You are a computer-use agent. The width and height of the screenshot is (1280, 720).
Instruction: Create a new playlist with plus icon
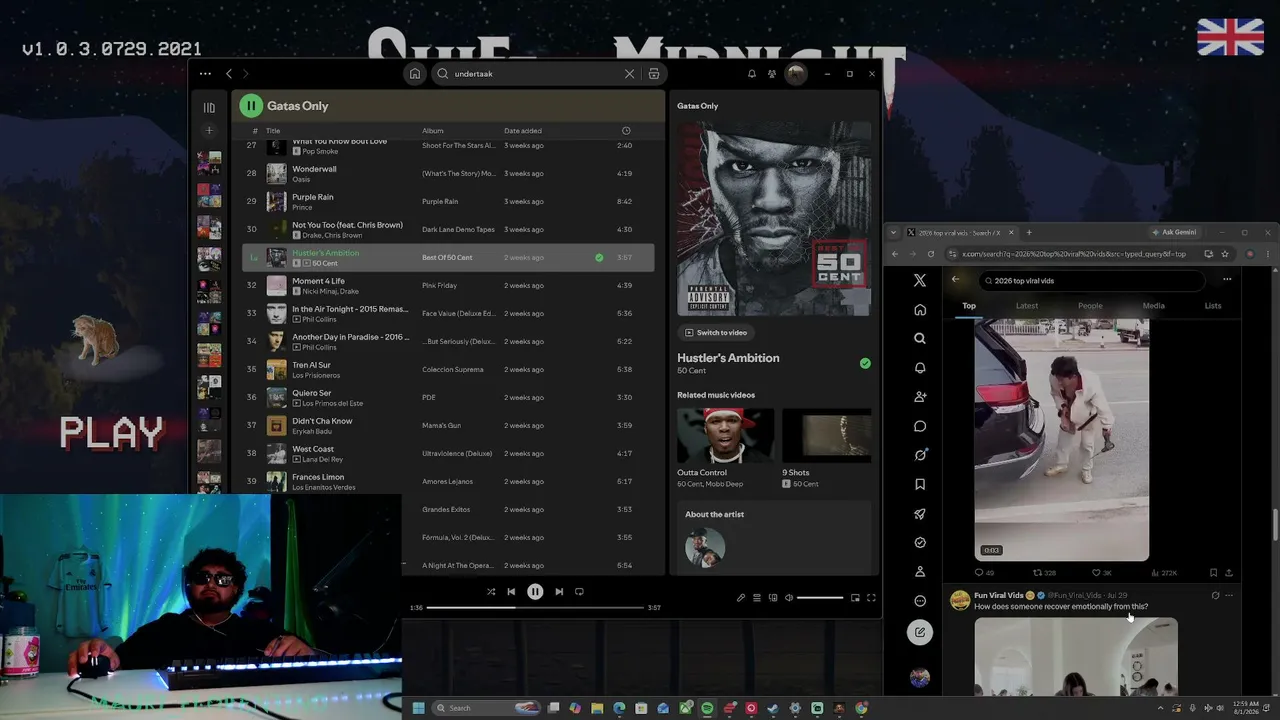(x=209, y=131)
